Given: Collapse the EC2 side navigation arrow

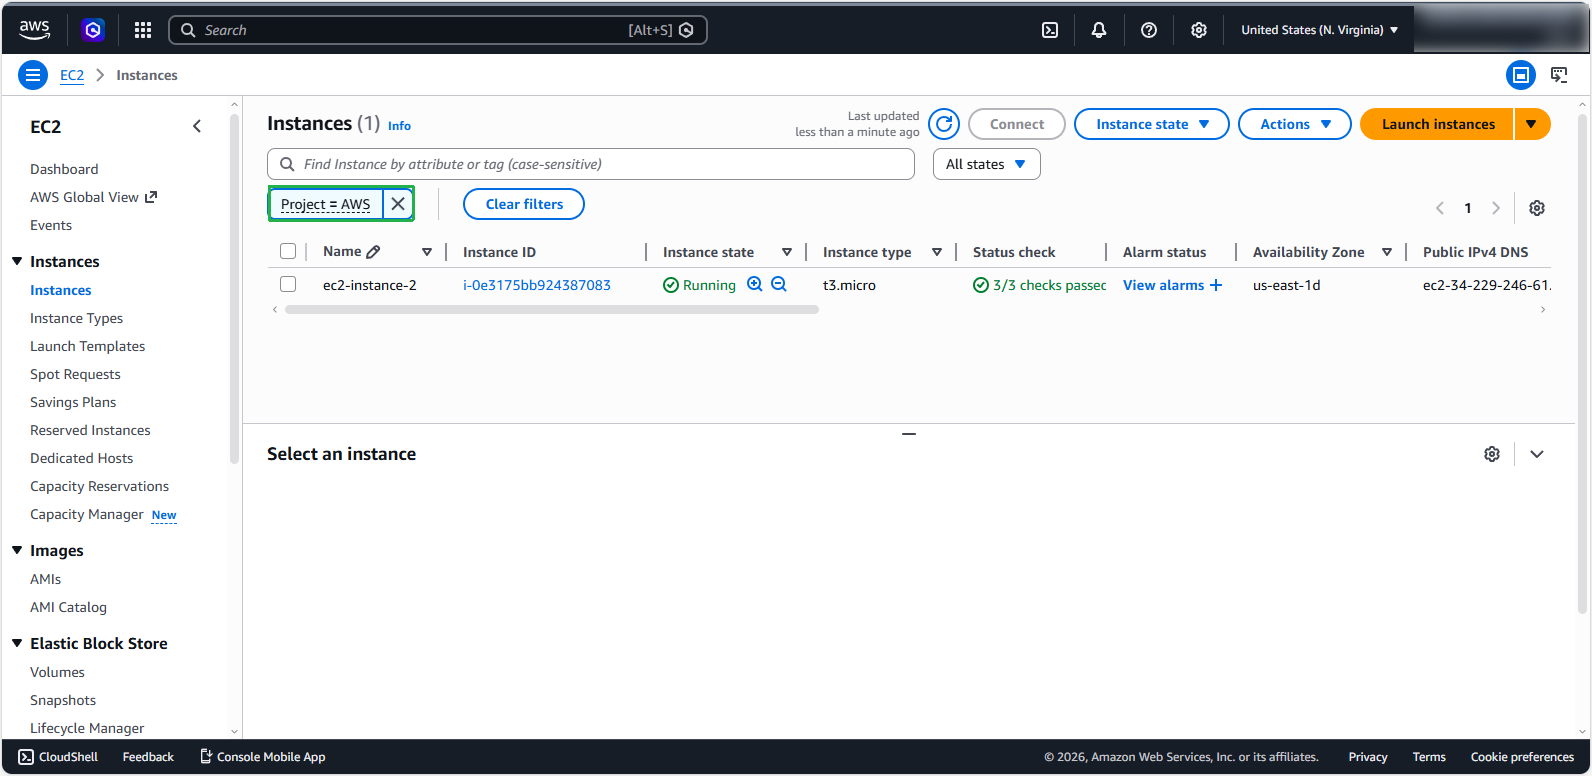Looking at the screenshot, I should [x=197, y=126].
